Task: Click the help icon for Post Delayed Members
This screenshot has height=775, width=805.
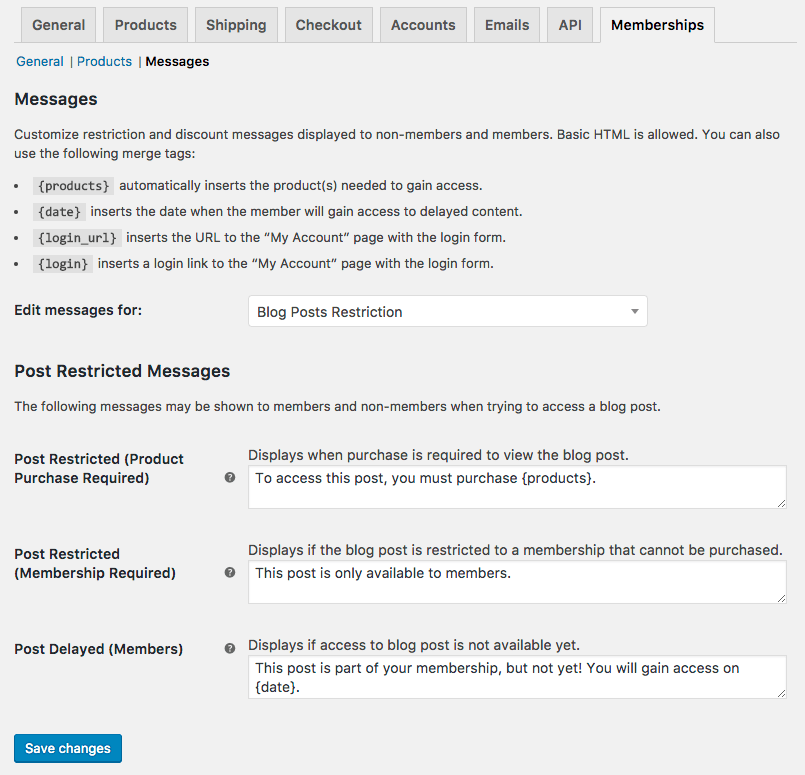Action: [229, 648]
